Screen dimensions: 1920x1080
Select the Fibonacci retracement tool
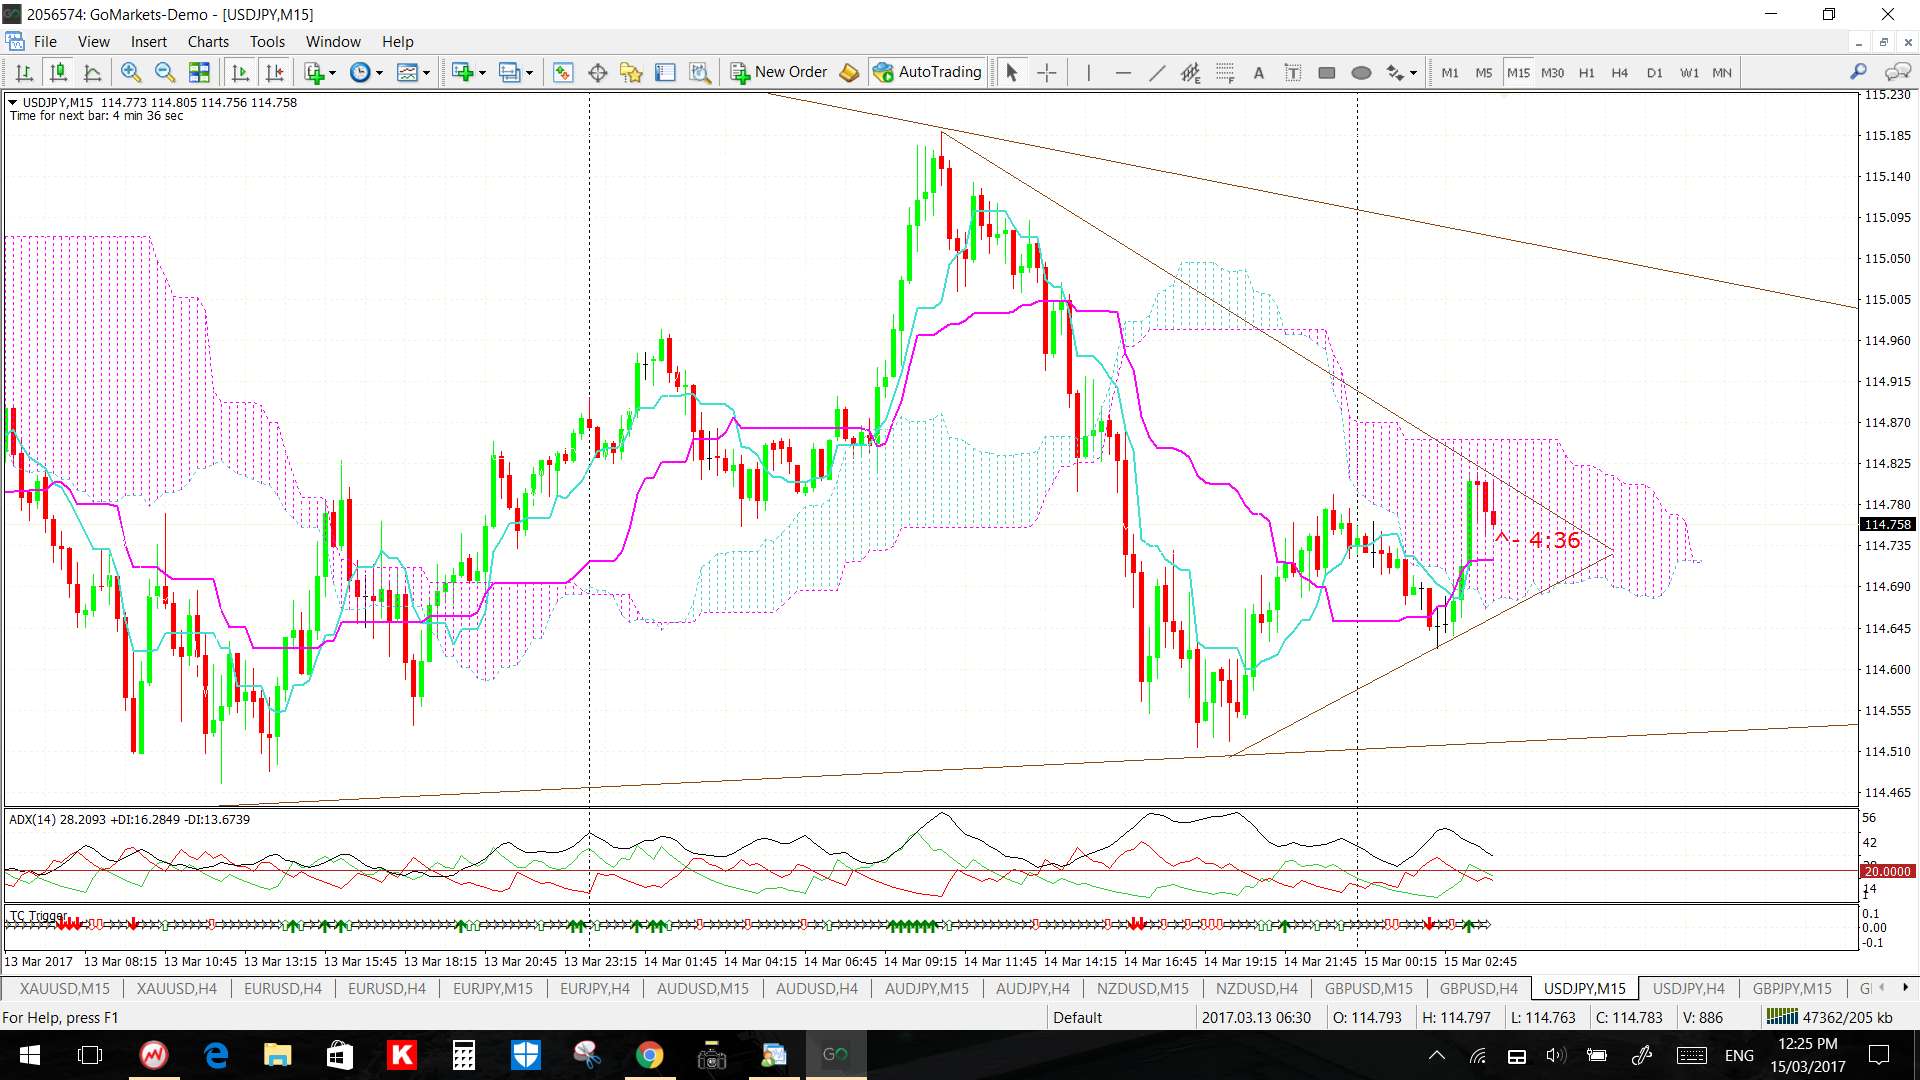(1225, 72)
